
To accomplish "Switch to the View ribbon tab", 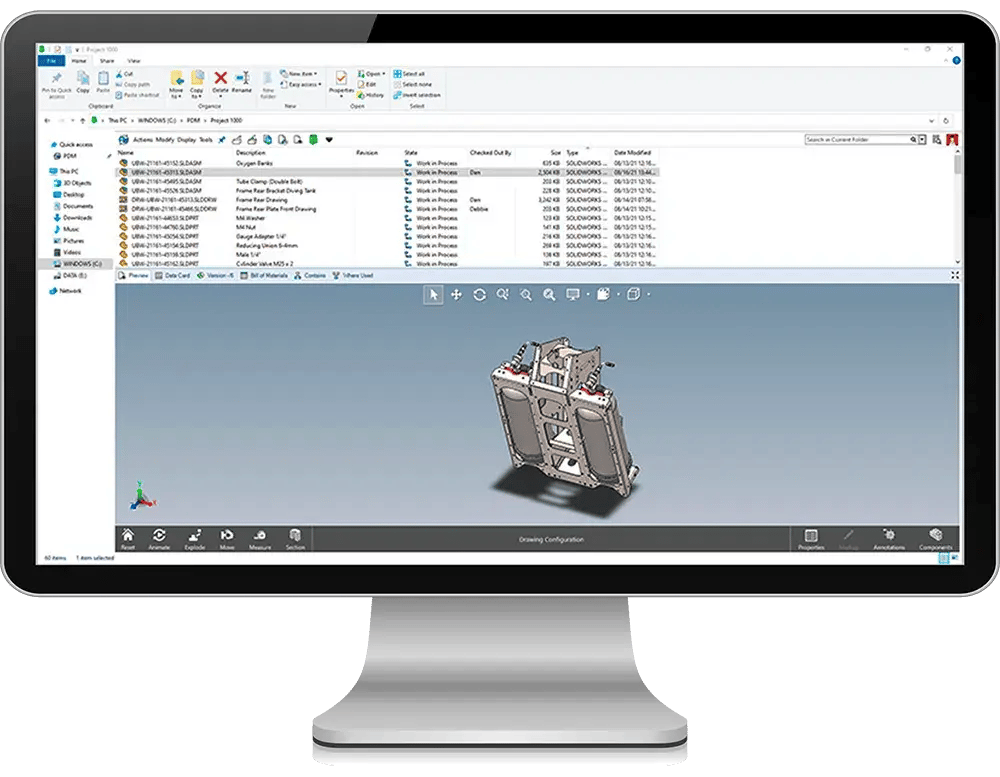I will 133,61.
